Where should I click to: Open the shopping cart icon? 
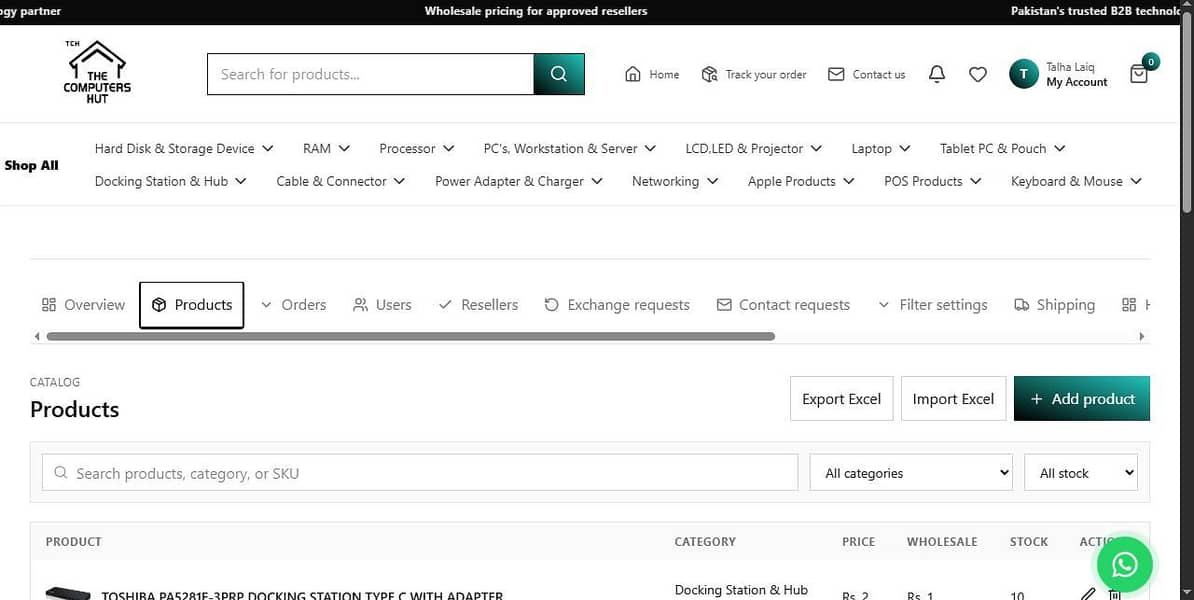pyautogui.click(x=1139, y=74)
